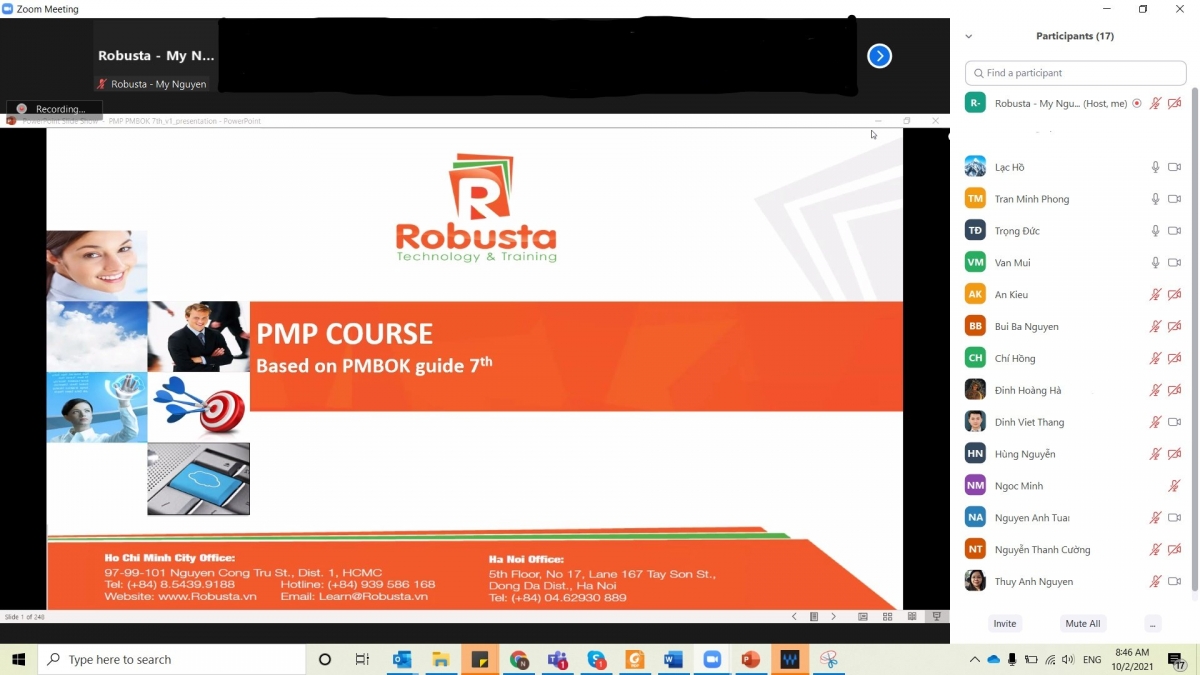The width and height of the screenshot is (1200, 675).
Task: Mute Van Mui's microphone
Action: coord(1155,263)
